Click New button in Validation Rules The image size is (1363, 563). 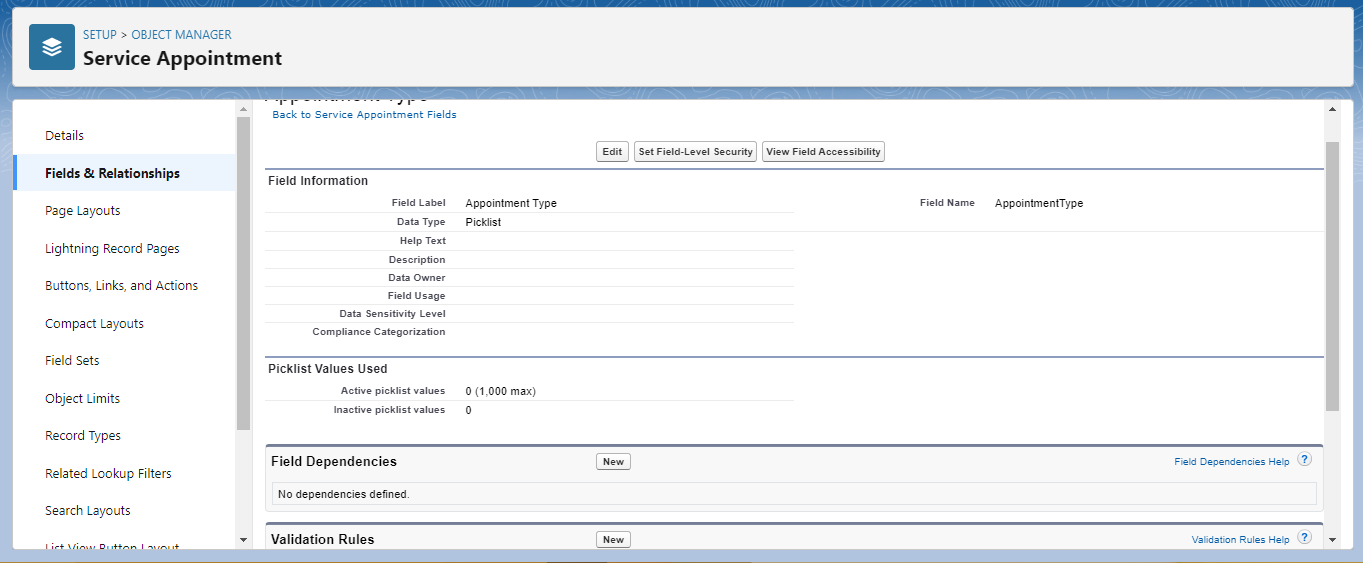(x=613, y=540)
